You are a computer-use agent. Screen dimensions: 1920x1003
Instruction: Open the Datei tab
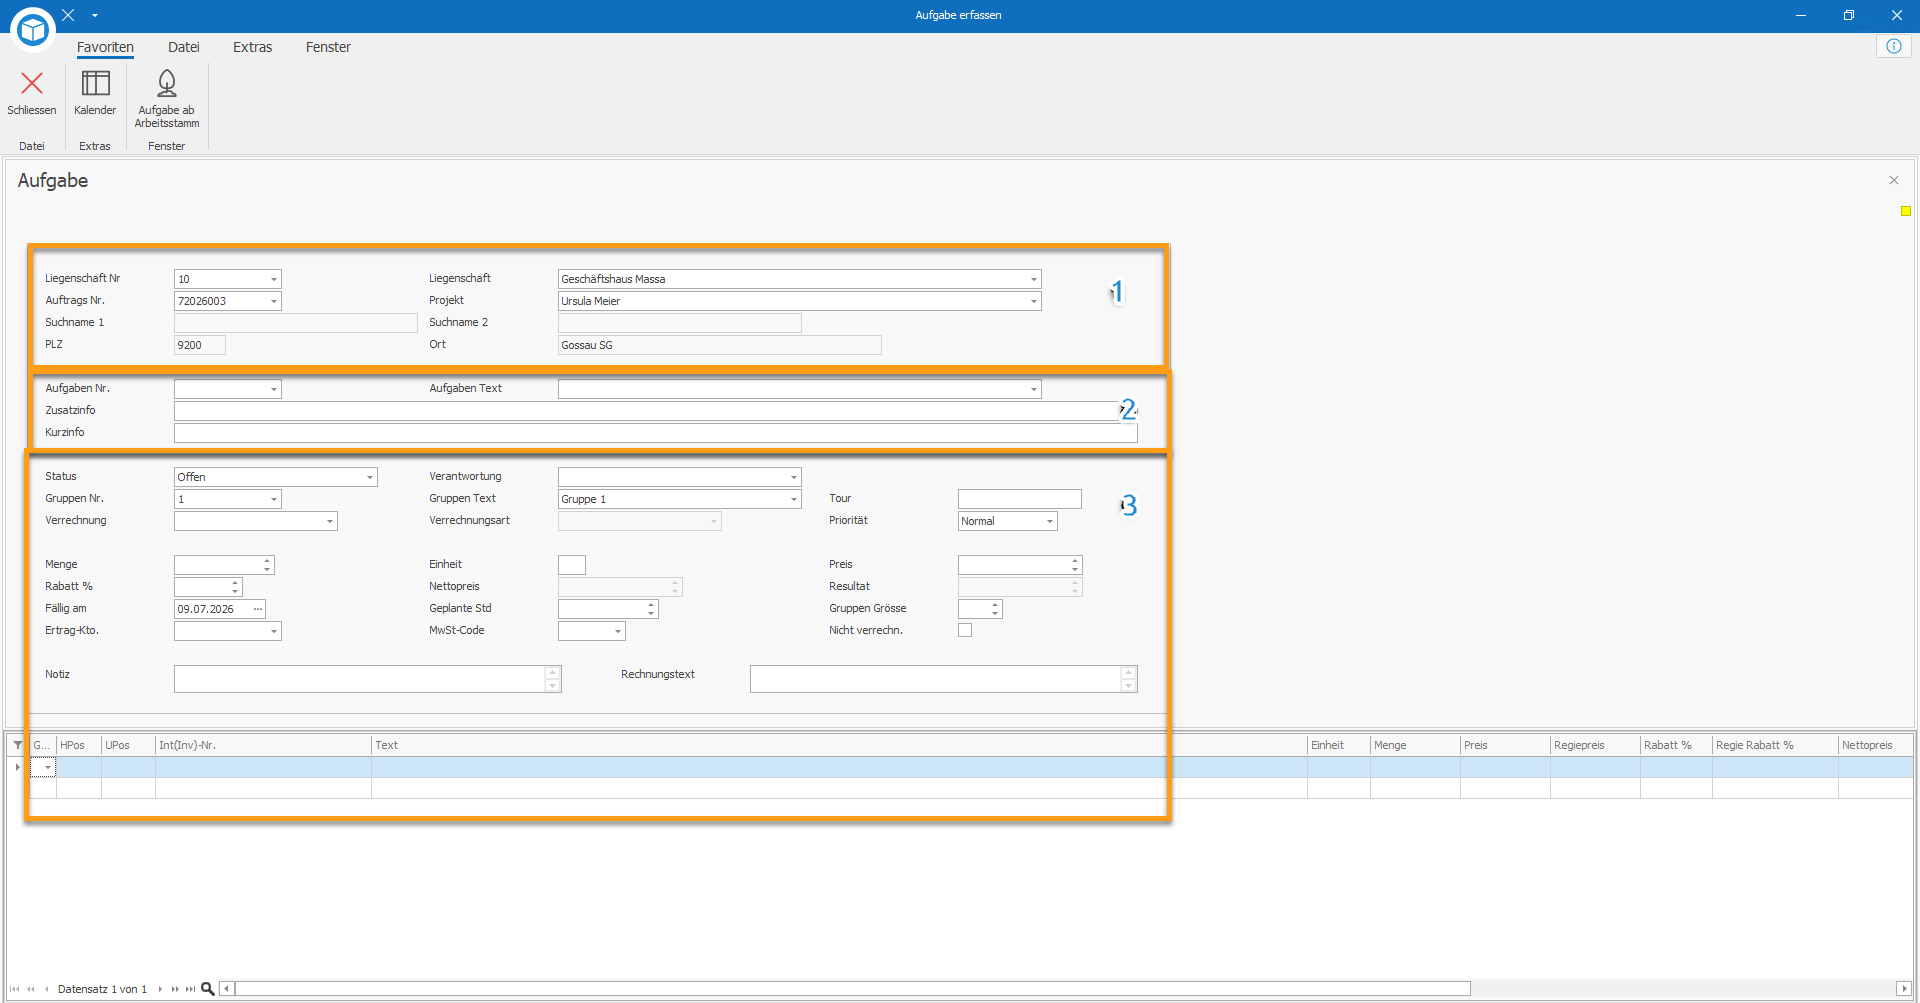tap(184, 47)
